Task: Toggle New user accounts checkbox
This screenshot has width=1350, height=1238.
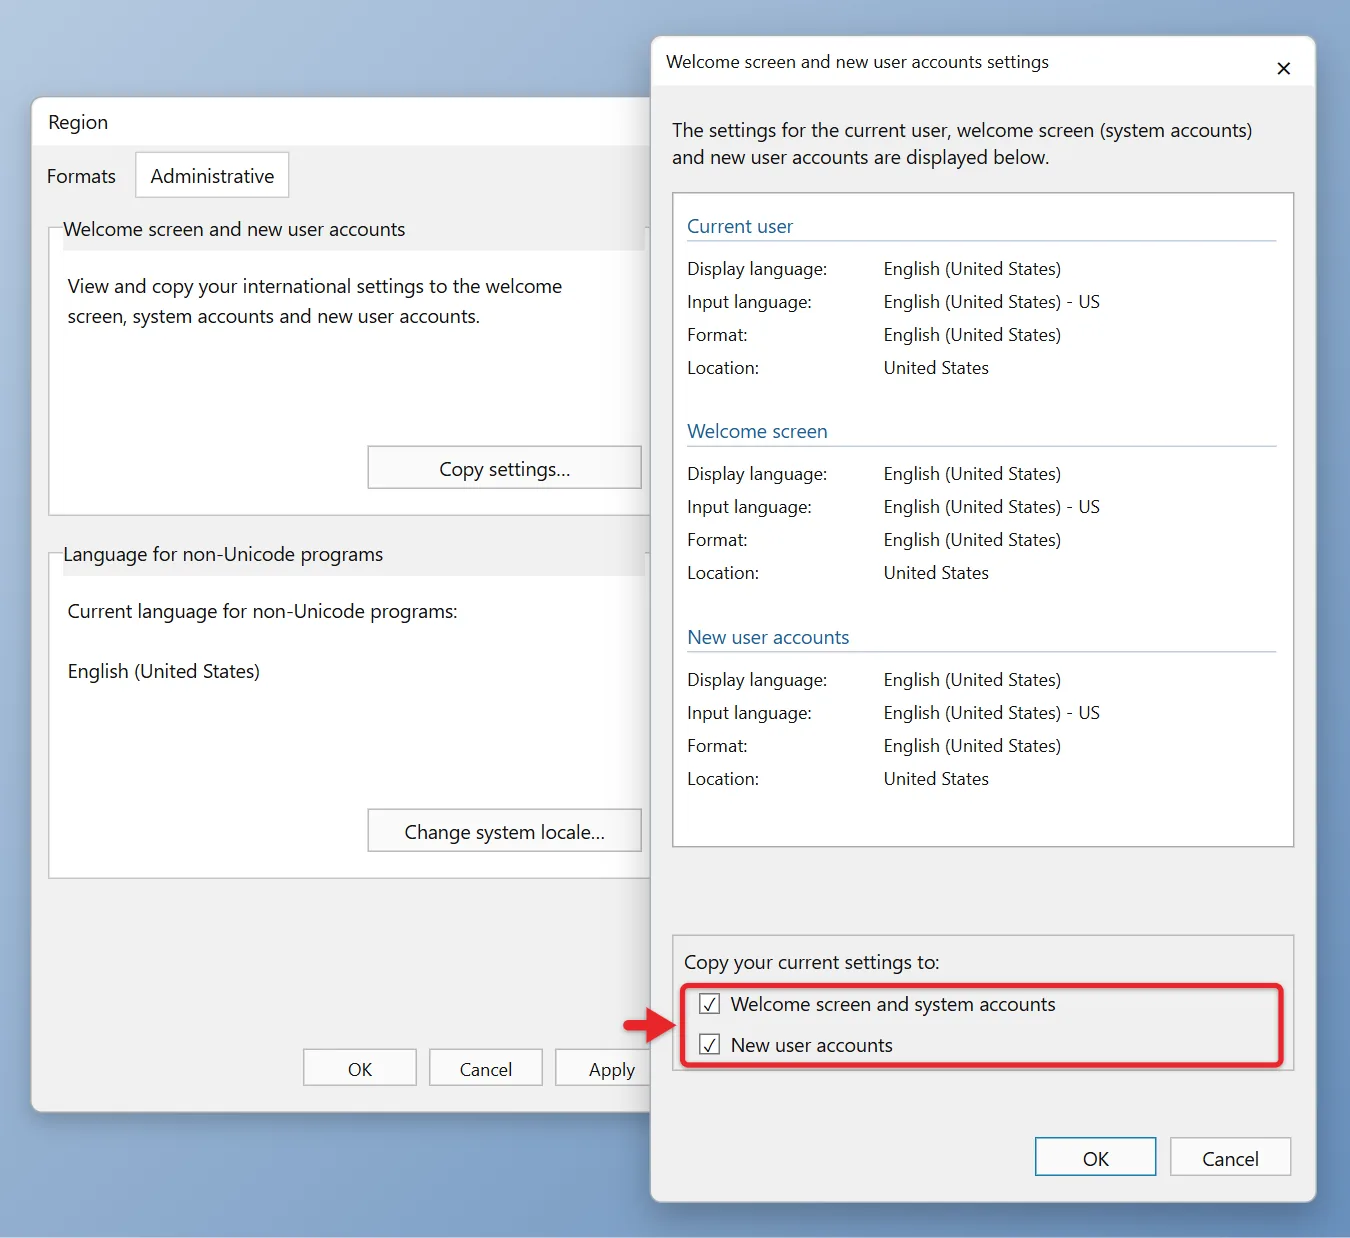Action: 710,1045
